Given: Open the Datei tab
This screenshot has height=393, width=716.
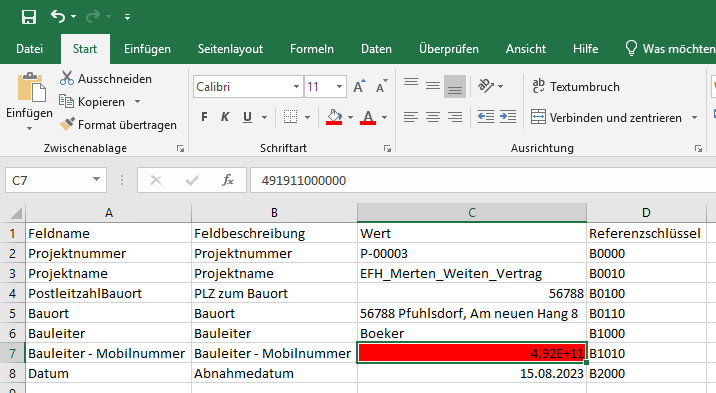Looking at the screenshot, I should tap(29, 49).
